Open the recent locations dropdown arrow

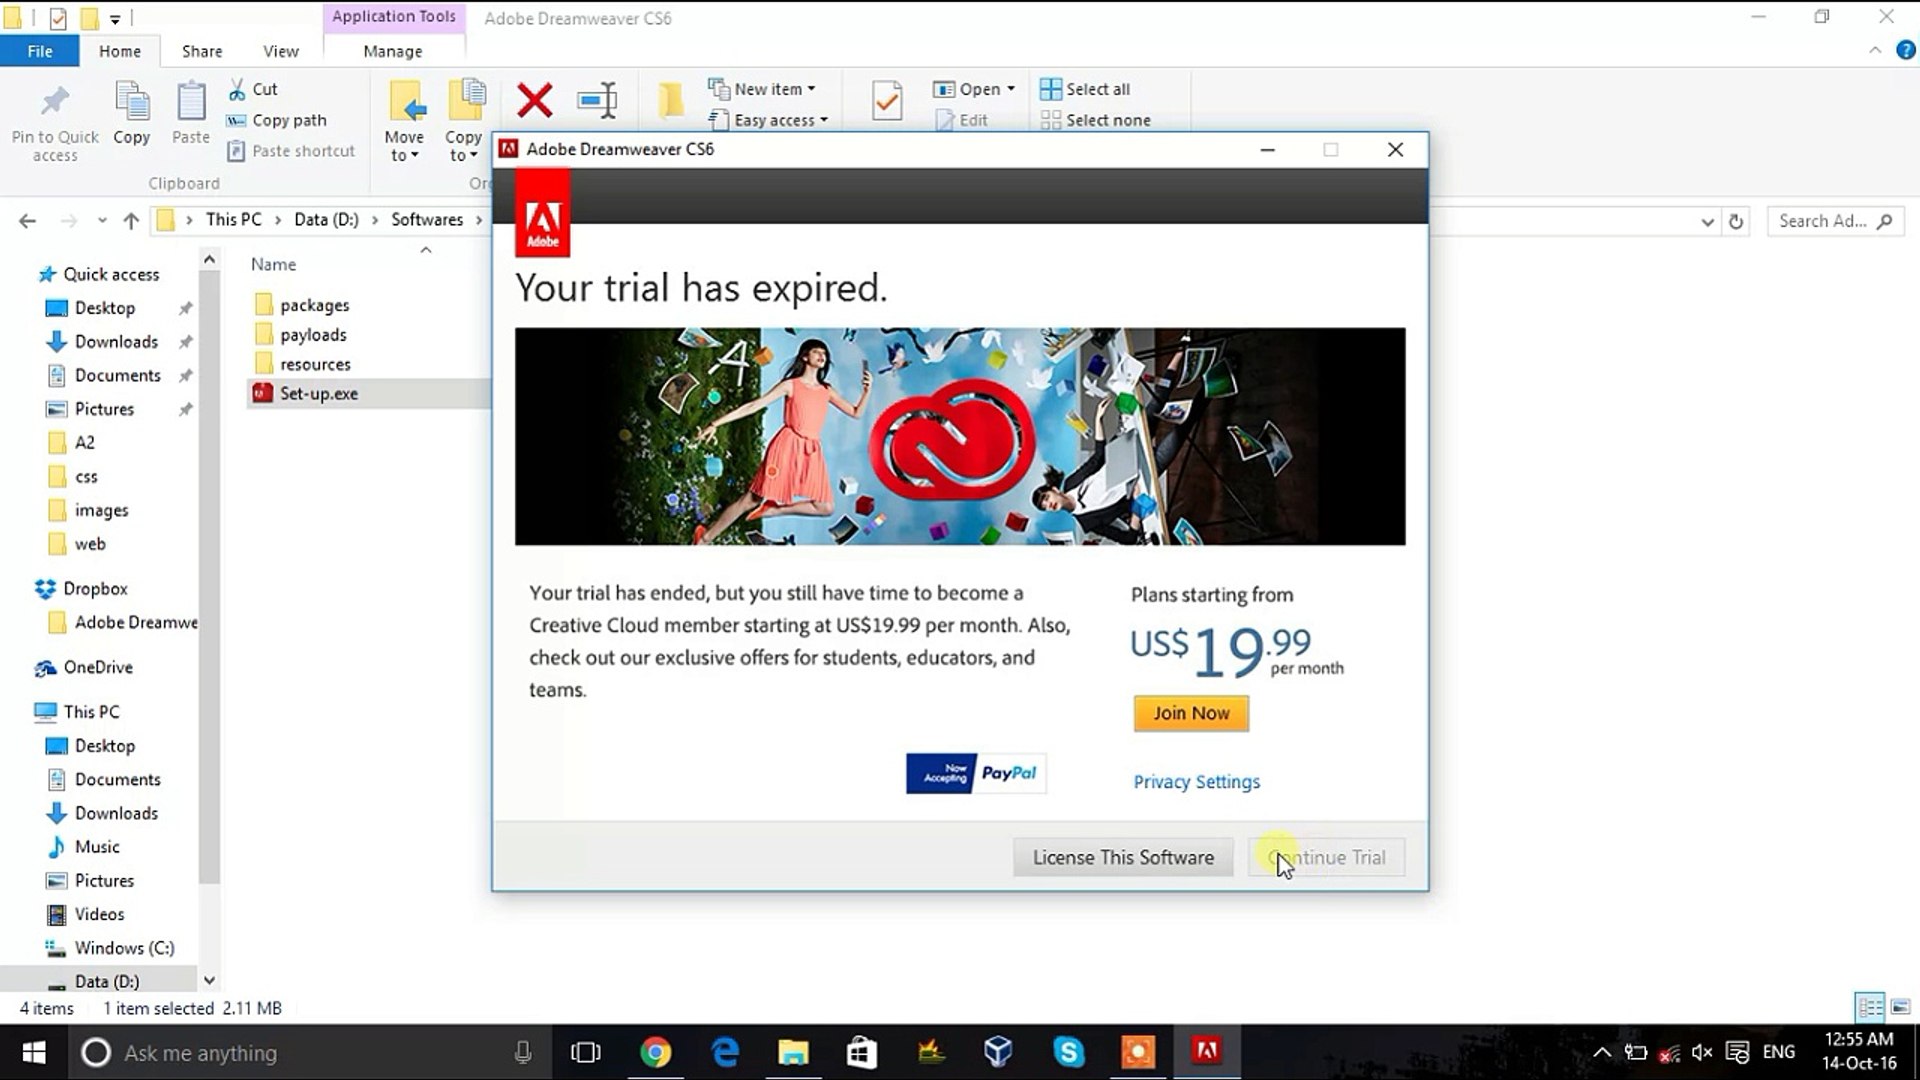pyautogui.click(x=101, y=221)
